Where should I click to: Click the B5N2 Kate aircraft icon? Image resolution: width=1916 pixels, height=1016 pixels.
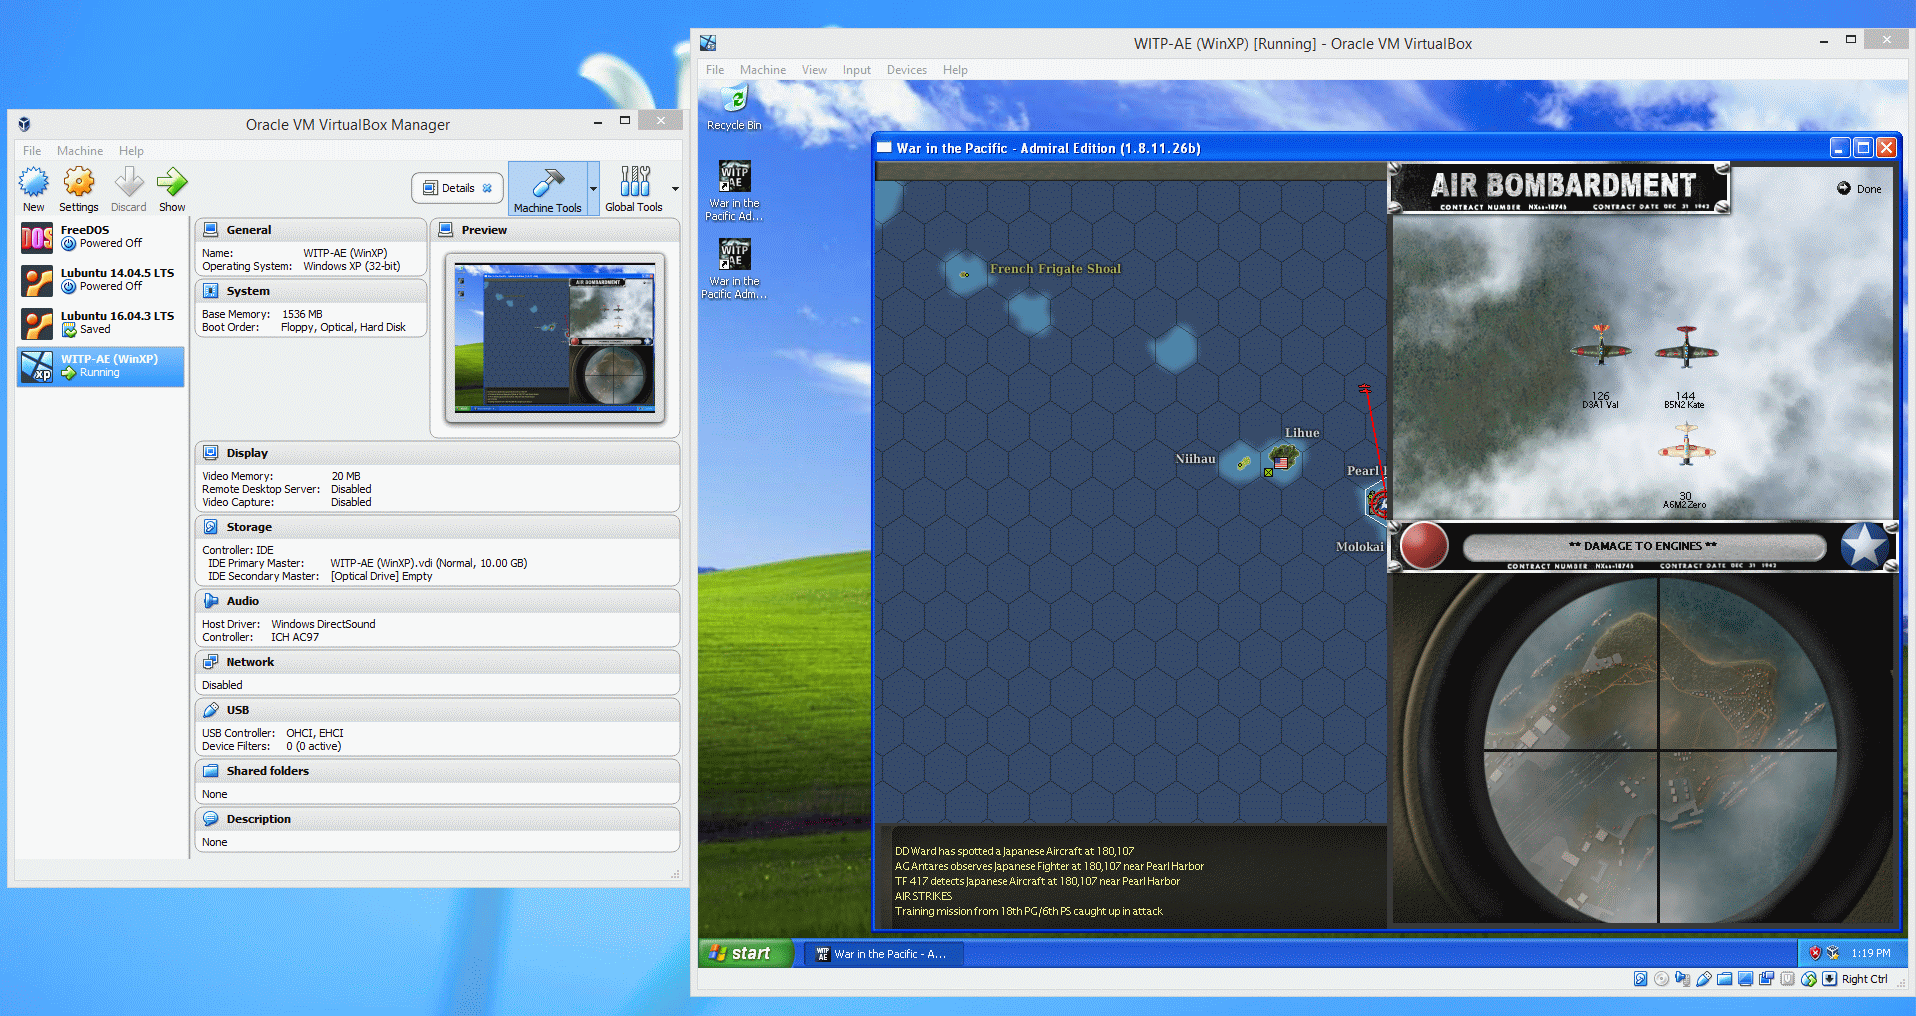tap(1686, 347)
